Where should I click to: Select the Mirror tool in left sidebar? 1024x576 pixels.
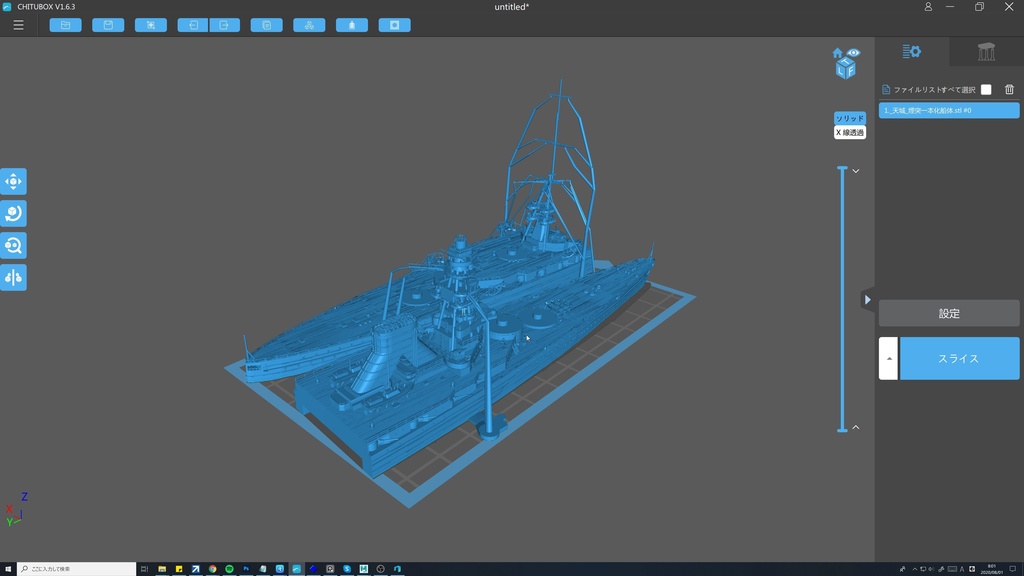pos(13,278)
